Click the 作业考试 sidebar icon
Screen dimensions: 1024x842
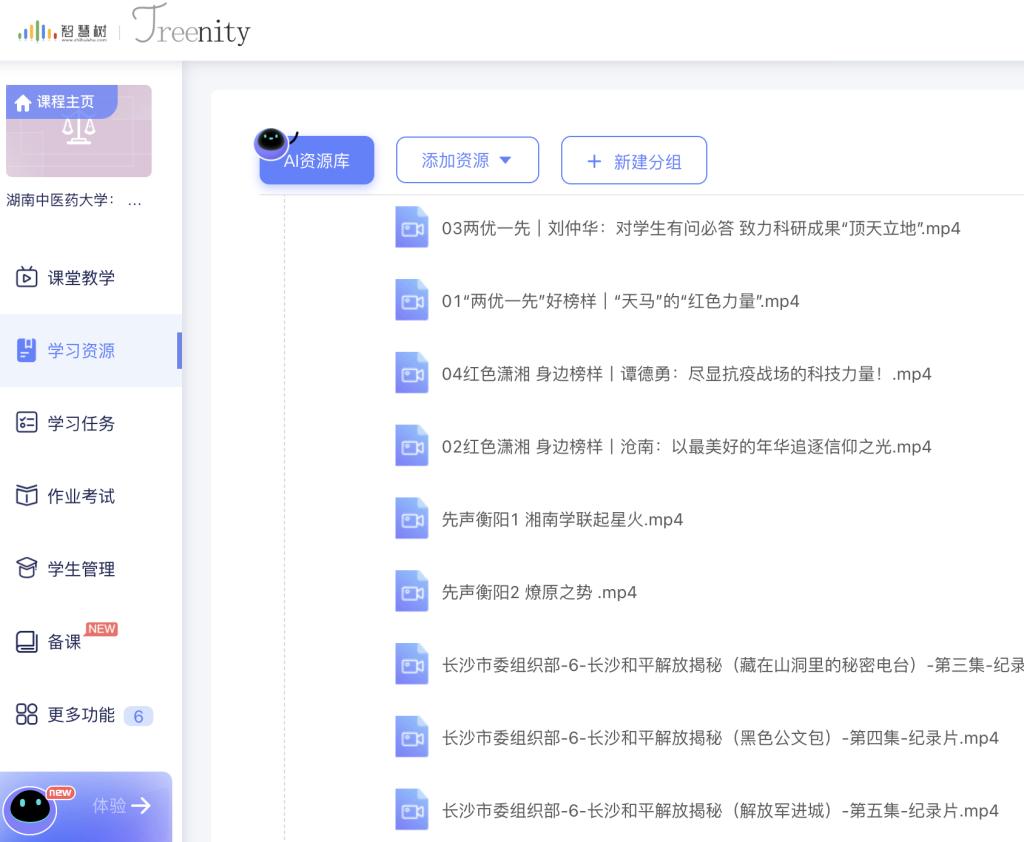27,496
